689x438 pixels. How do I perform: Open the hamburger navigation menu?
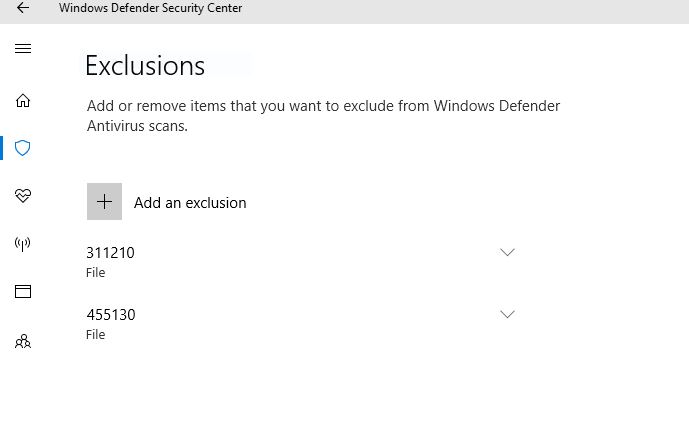(x=23, y=48)
